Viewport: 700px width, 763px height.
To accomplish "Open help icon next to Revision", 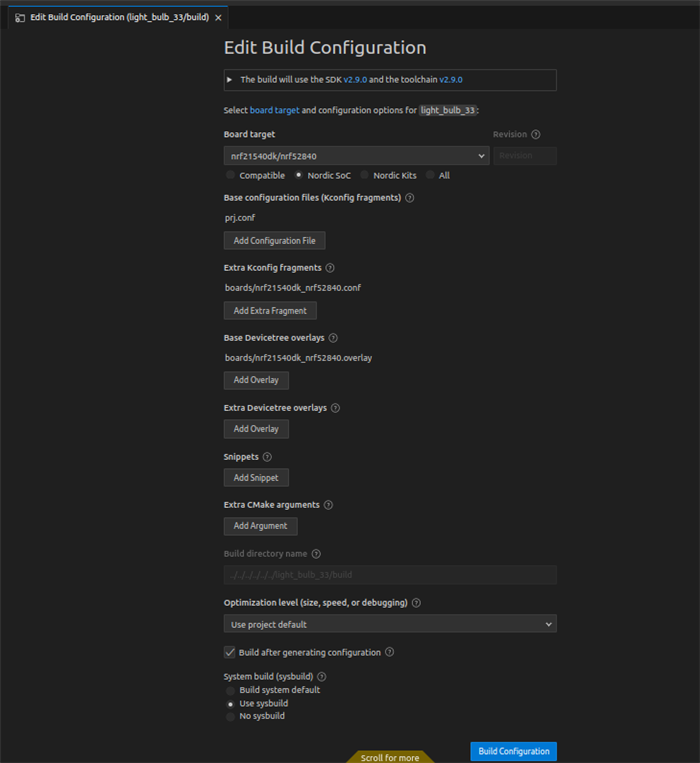I will (536, 134).
